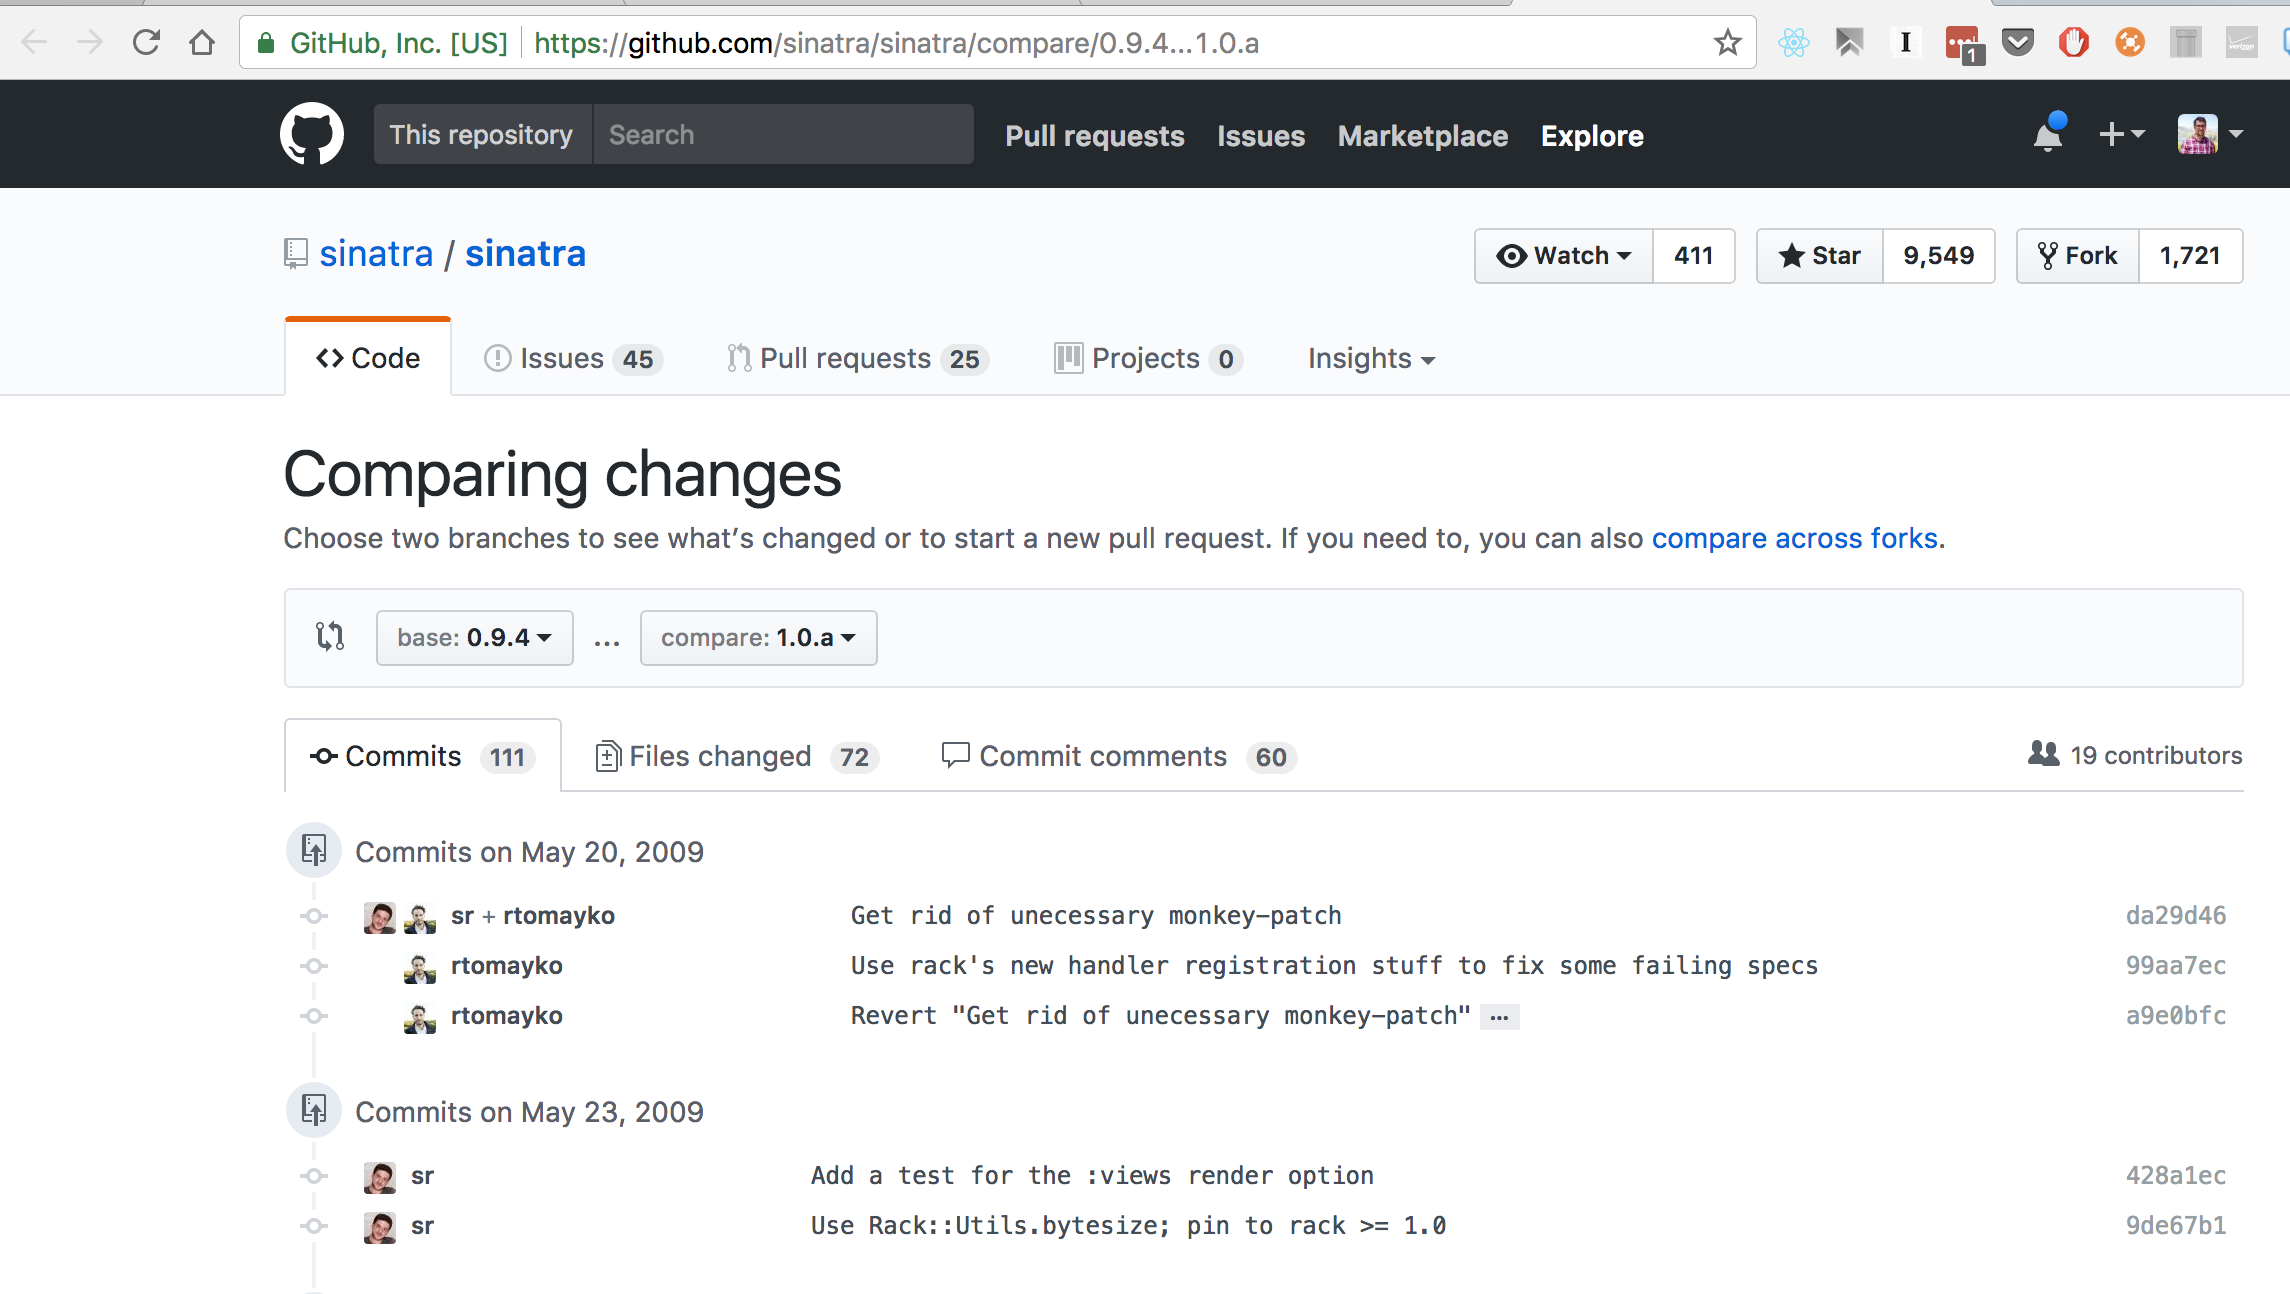
Task: View the 411 watchers count
Action: click(x=1694, y=256)
